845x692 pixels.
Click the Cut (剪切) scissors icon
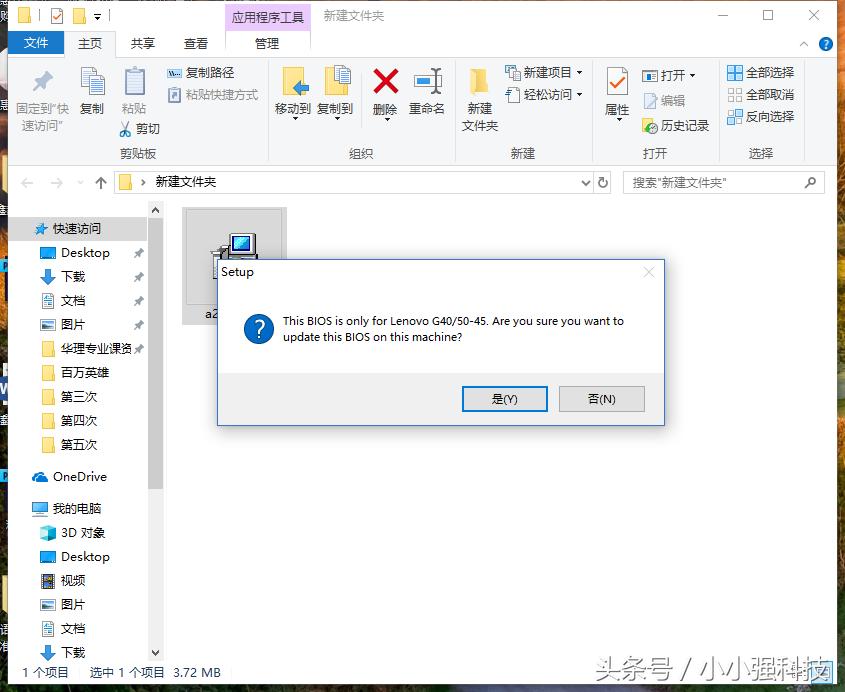click(x=125, y=129)
